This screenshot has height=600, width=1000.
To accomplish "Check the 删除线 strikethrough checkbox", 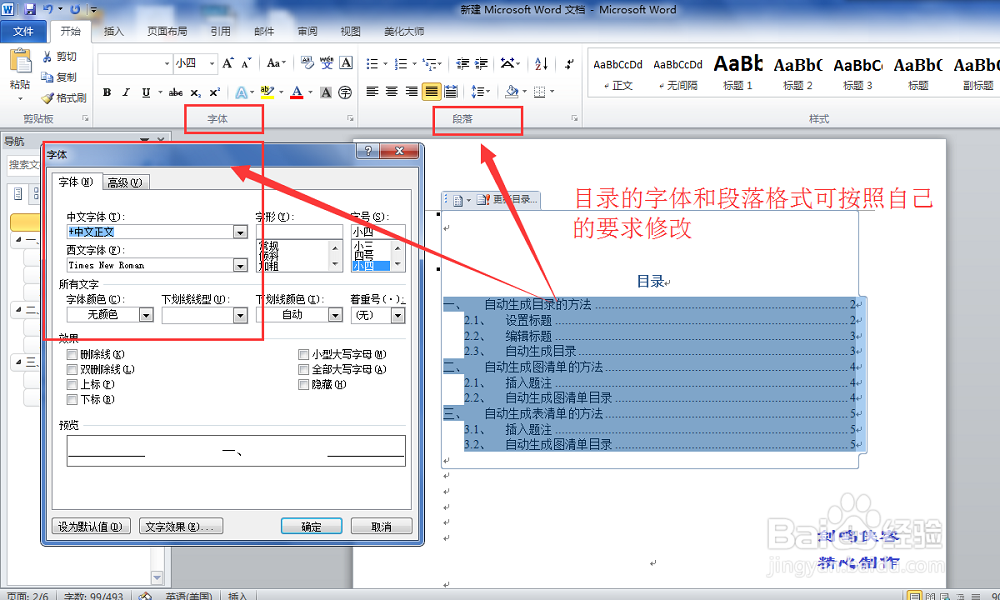I will [71, 354].
